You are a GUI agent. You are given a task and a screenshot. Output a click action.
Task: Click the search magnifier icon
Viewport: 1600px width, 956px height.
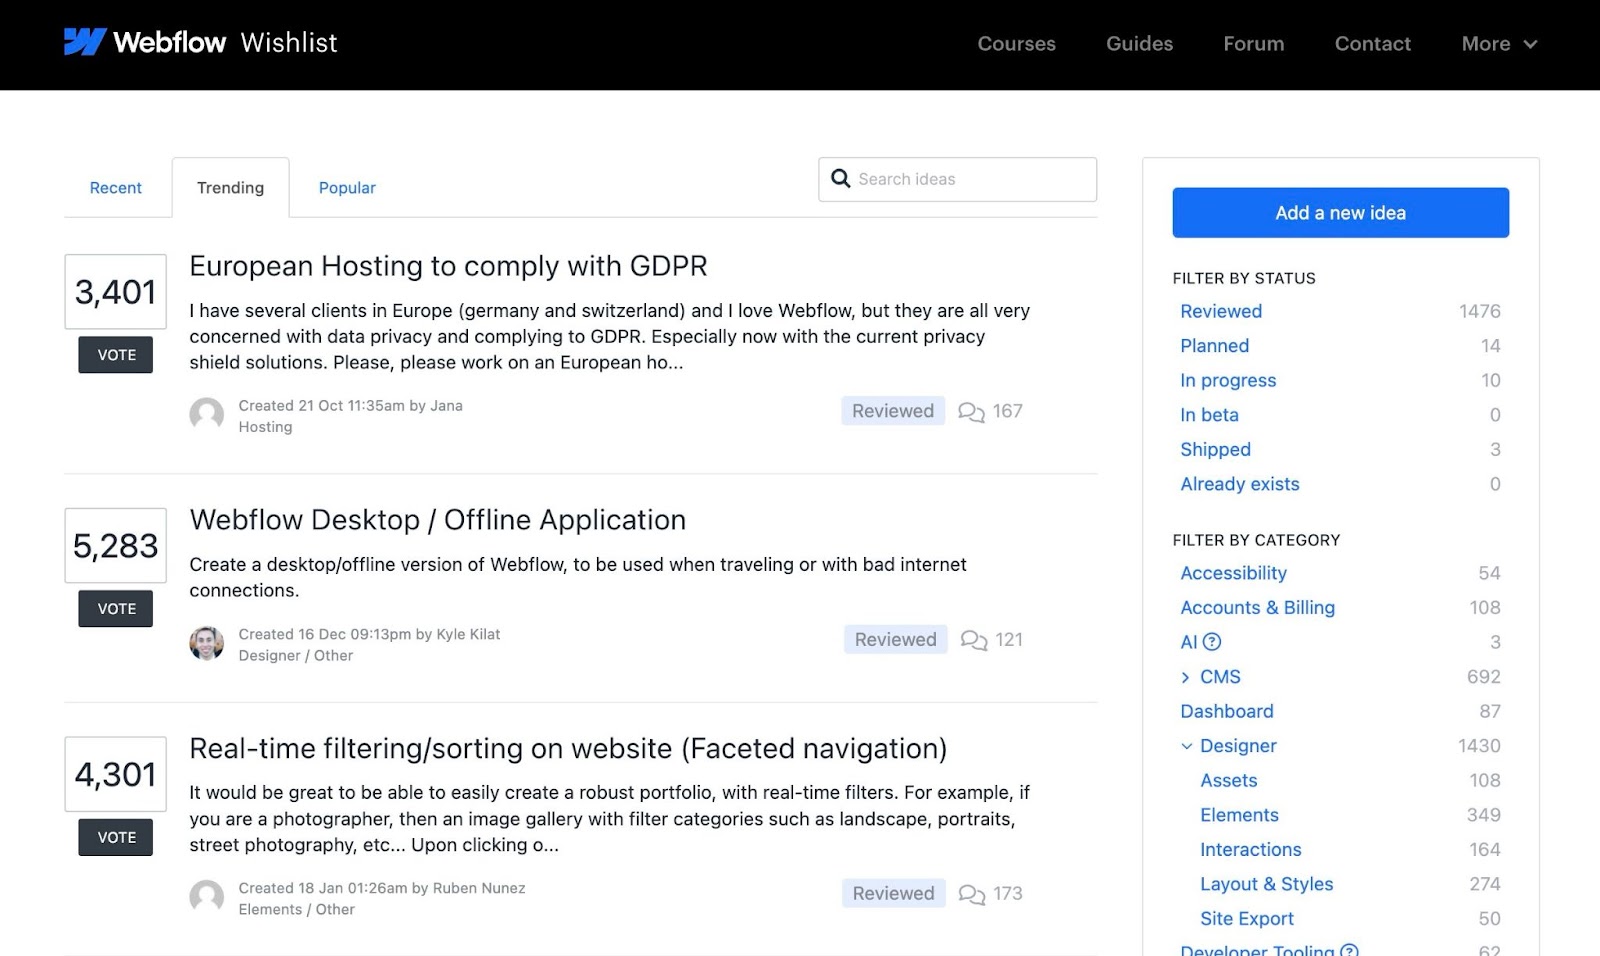[841, 179]
